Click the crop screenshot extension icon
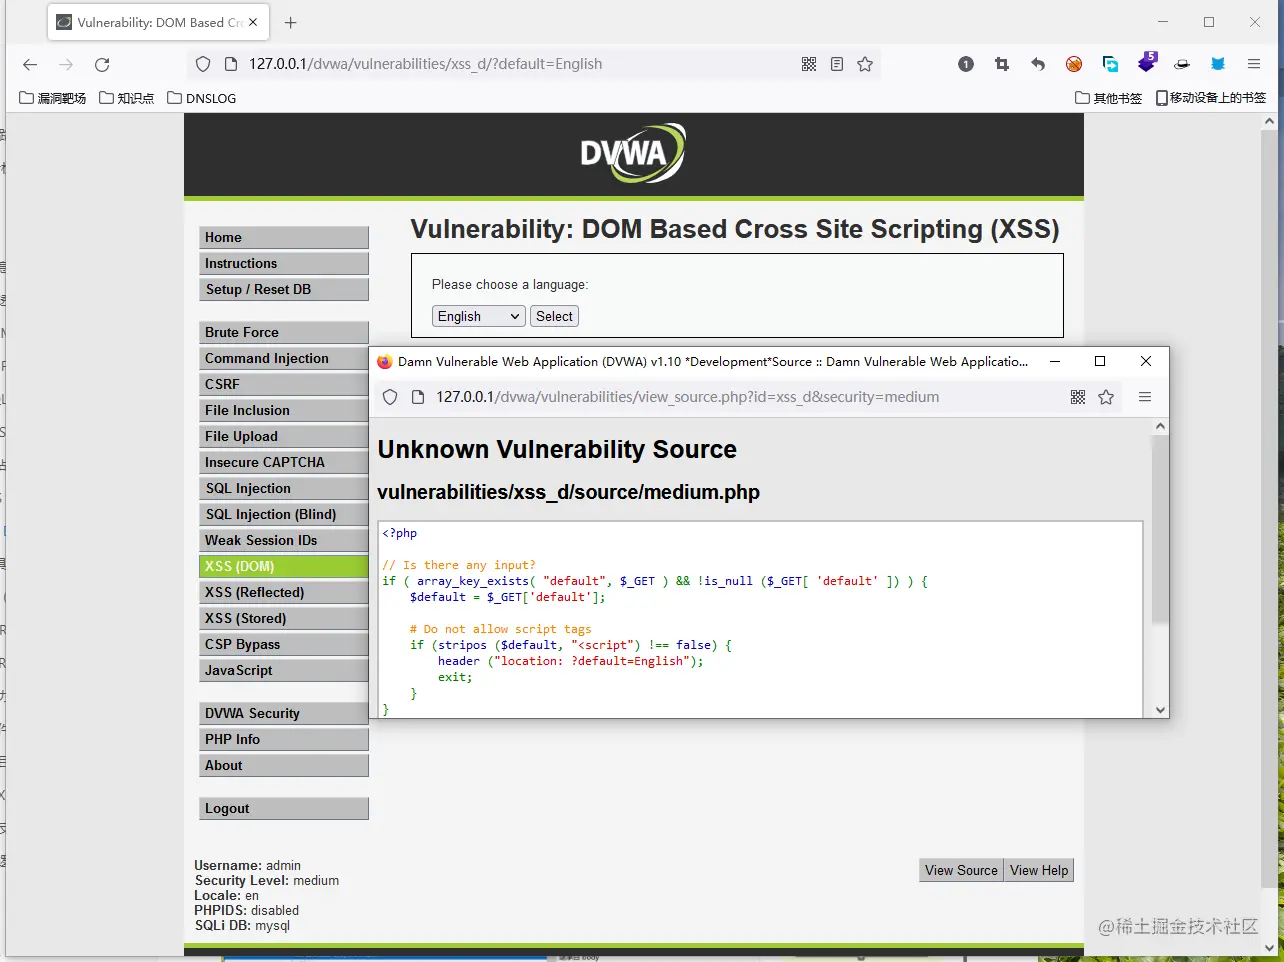The height and width of the screenshot is (962, 1284). 1002,64
